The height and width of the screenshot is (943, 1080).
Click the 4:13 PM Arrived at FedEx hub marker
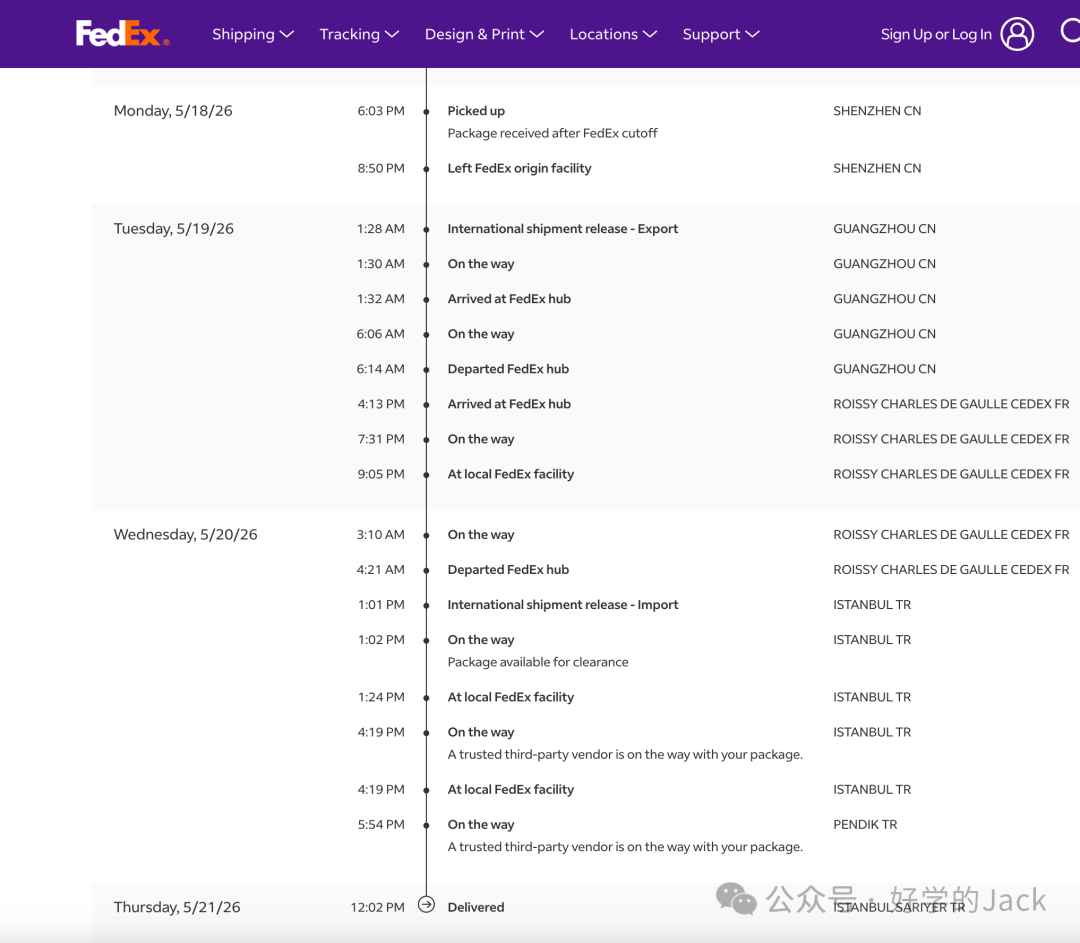pos(426,404)
